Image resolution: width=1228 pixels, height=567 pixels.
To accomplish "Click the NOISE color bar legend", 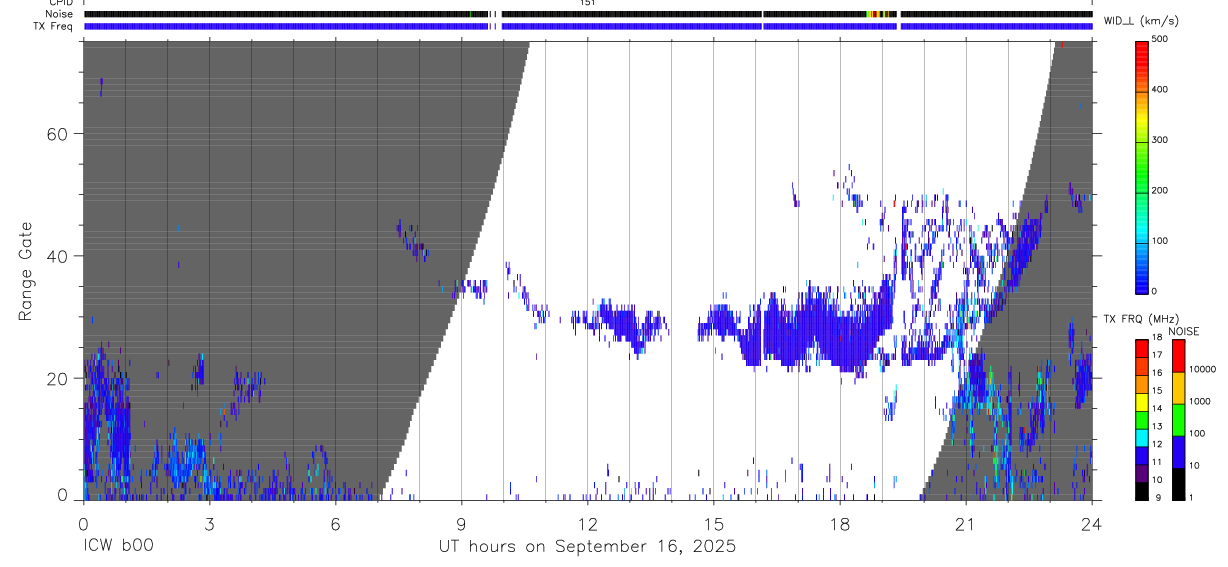I will click(x=1179, y=419).
